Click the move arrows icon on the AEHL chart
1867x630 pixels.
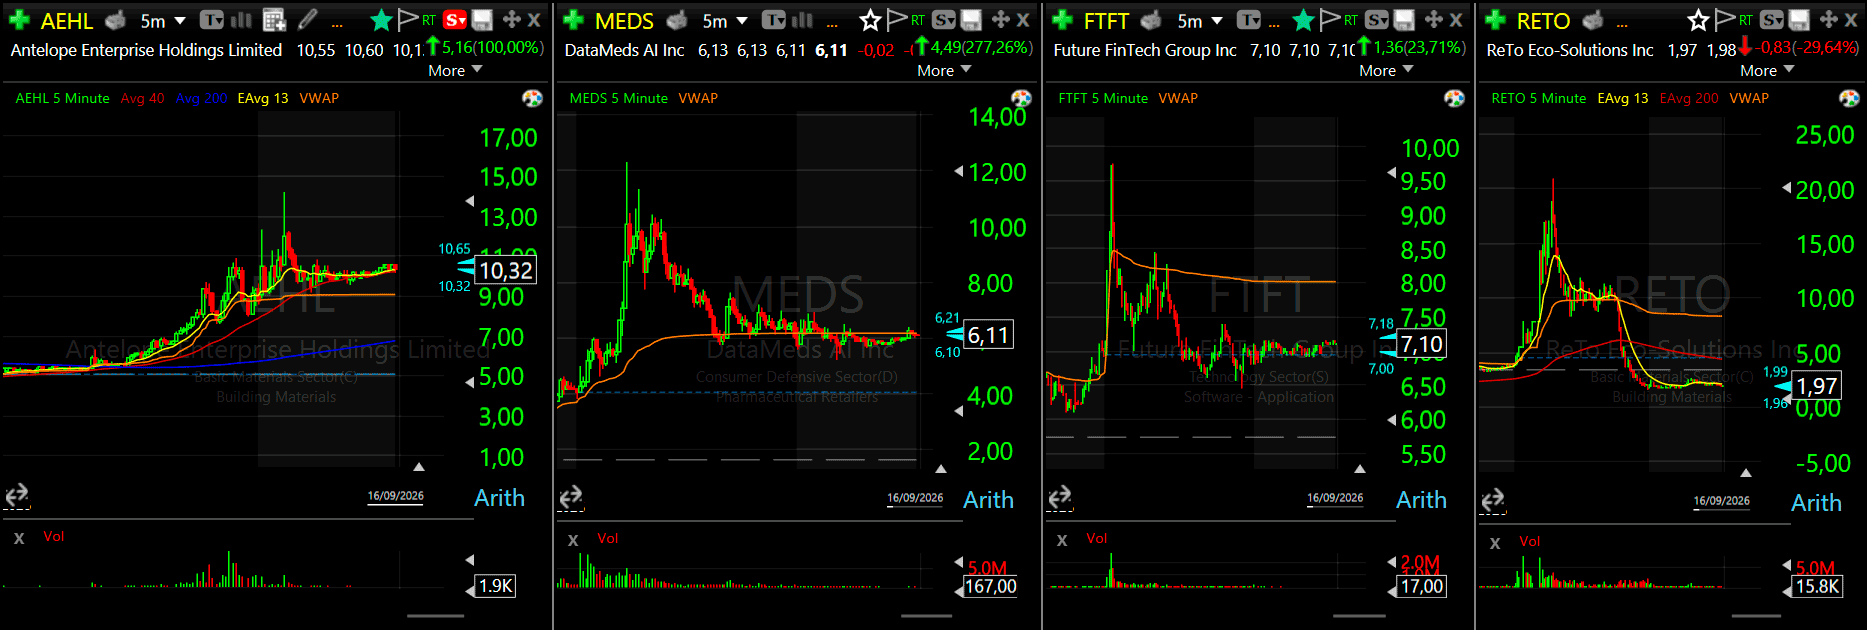point(512,20)
